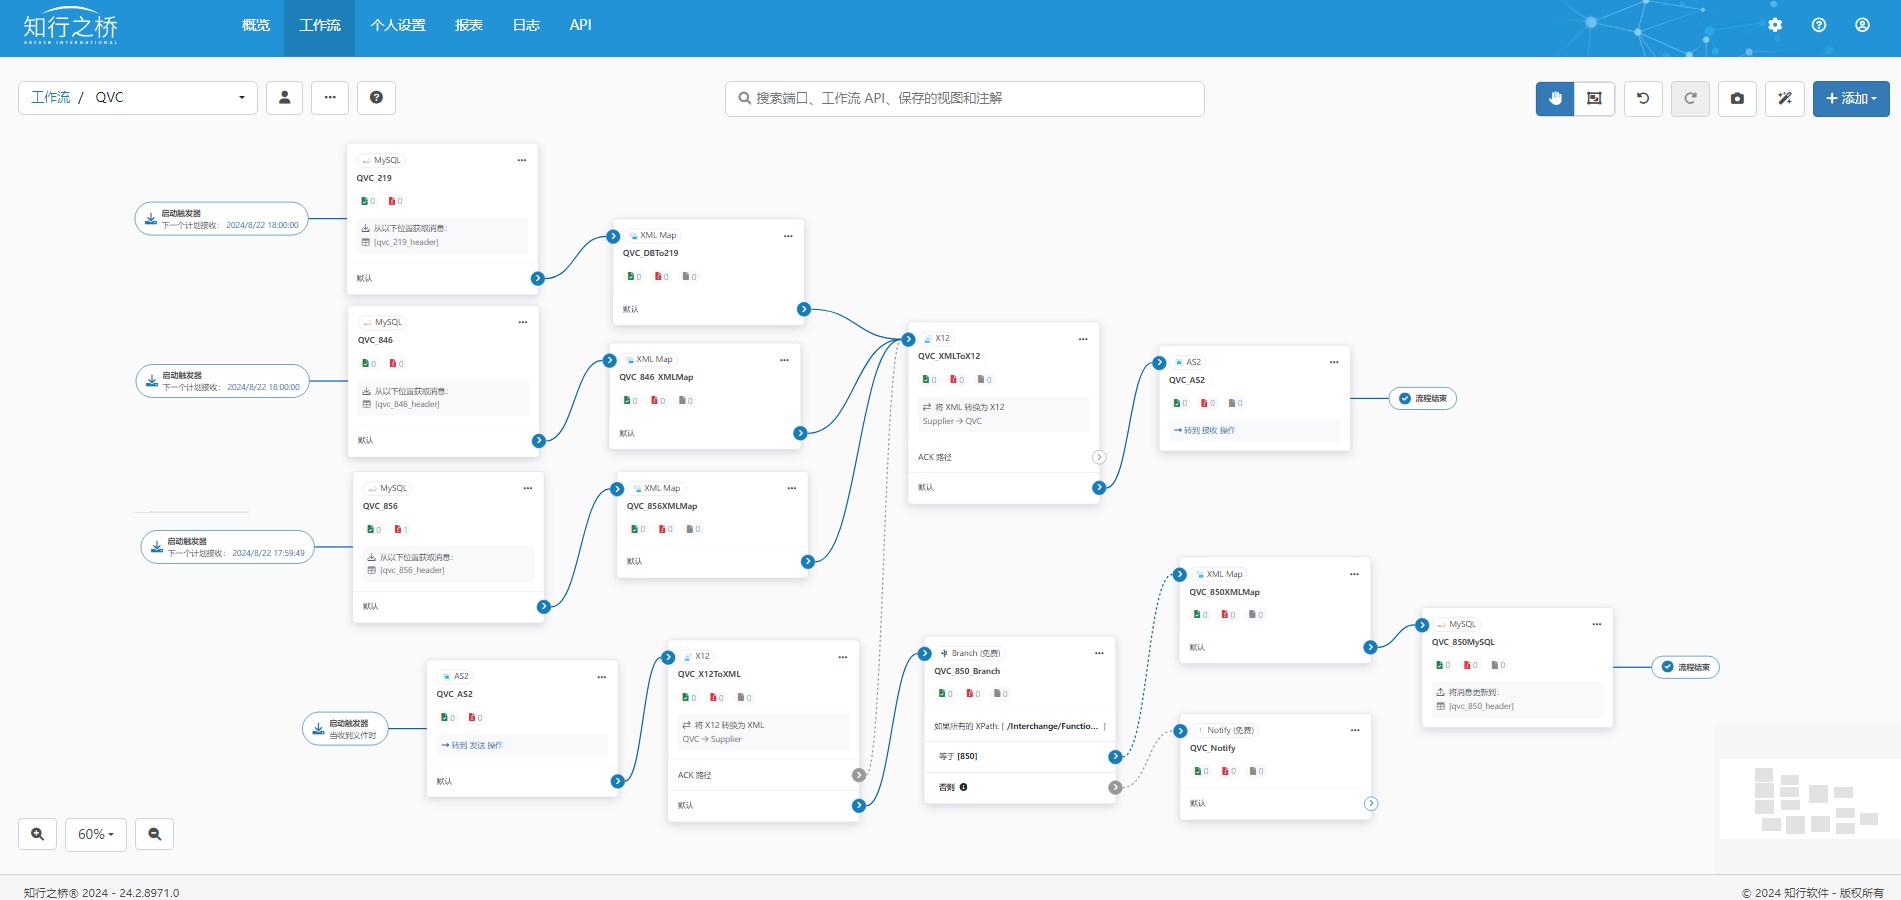Screen dimensions: 1901x900
Task: Switch to the box selection mode
Action: click(x=1594, y=98)
